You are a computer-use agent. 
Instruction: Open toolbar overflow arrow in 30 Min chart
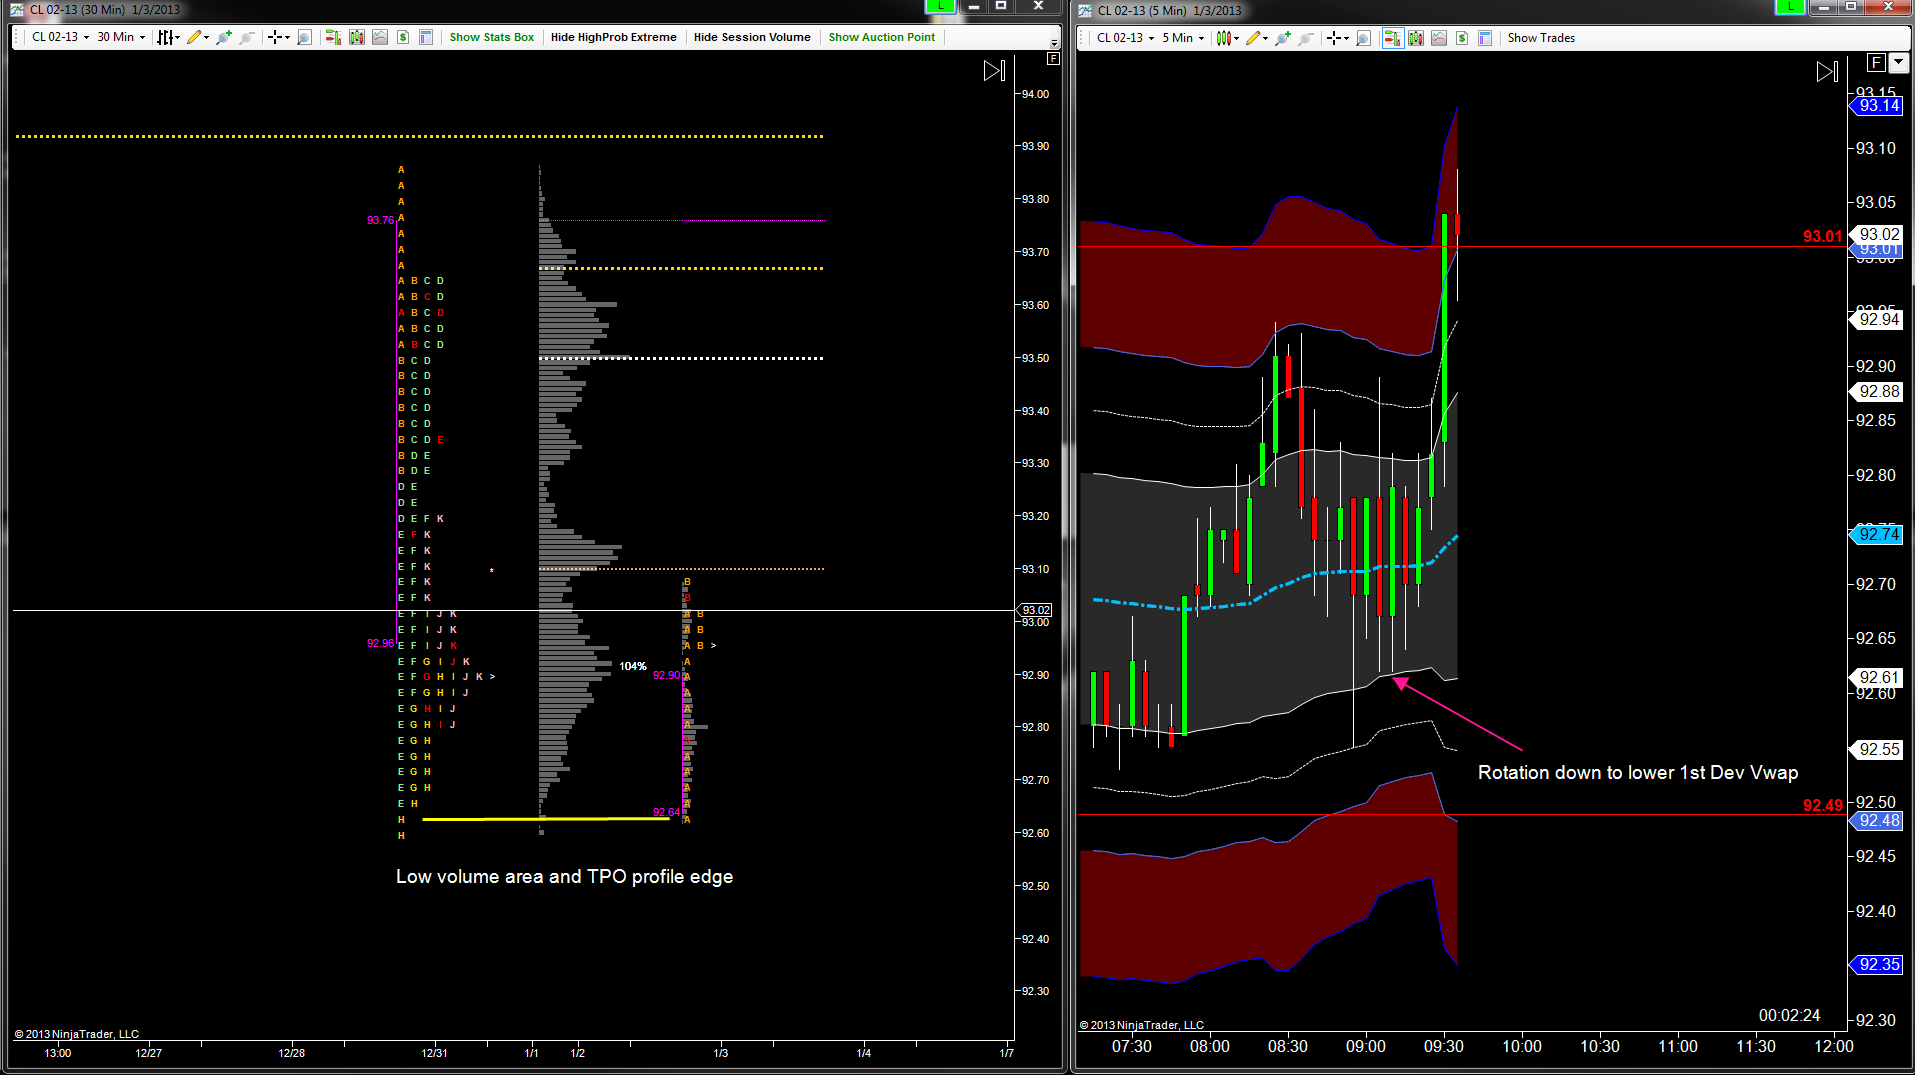[1054, 41]
